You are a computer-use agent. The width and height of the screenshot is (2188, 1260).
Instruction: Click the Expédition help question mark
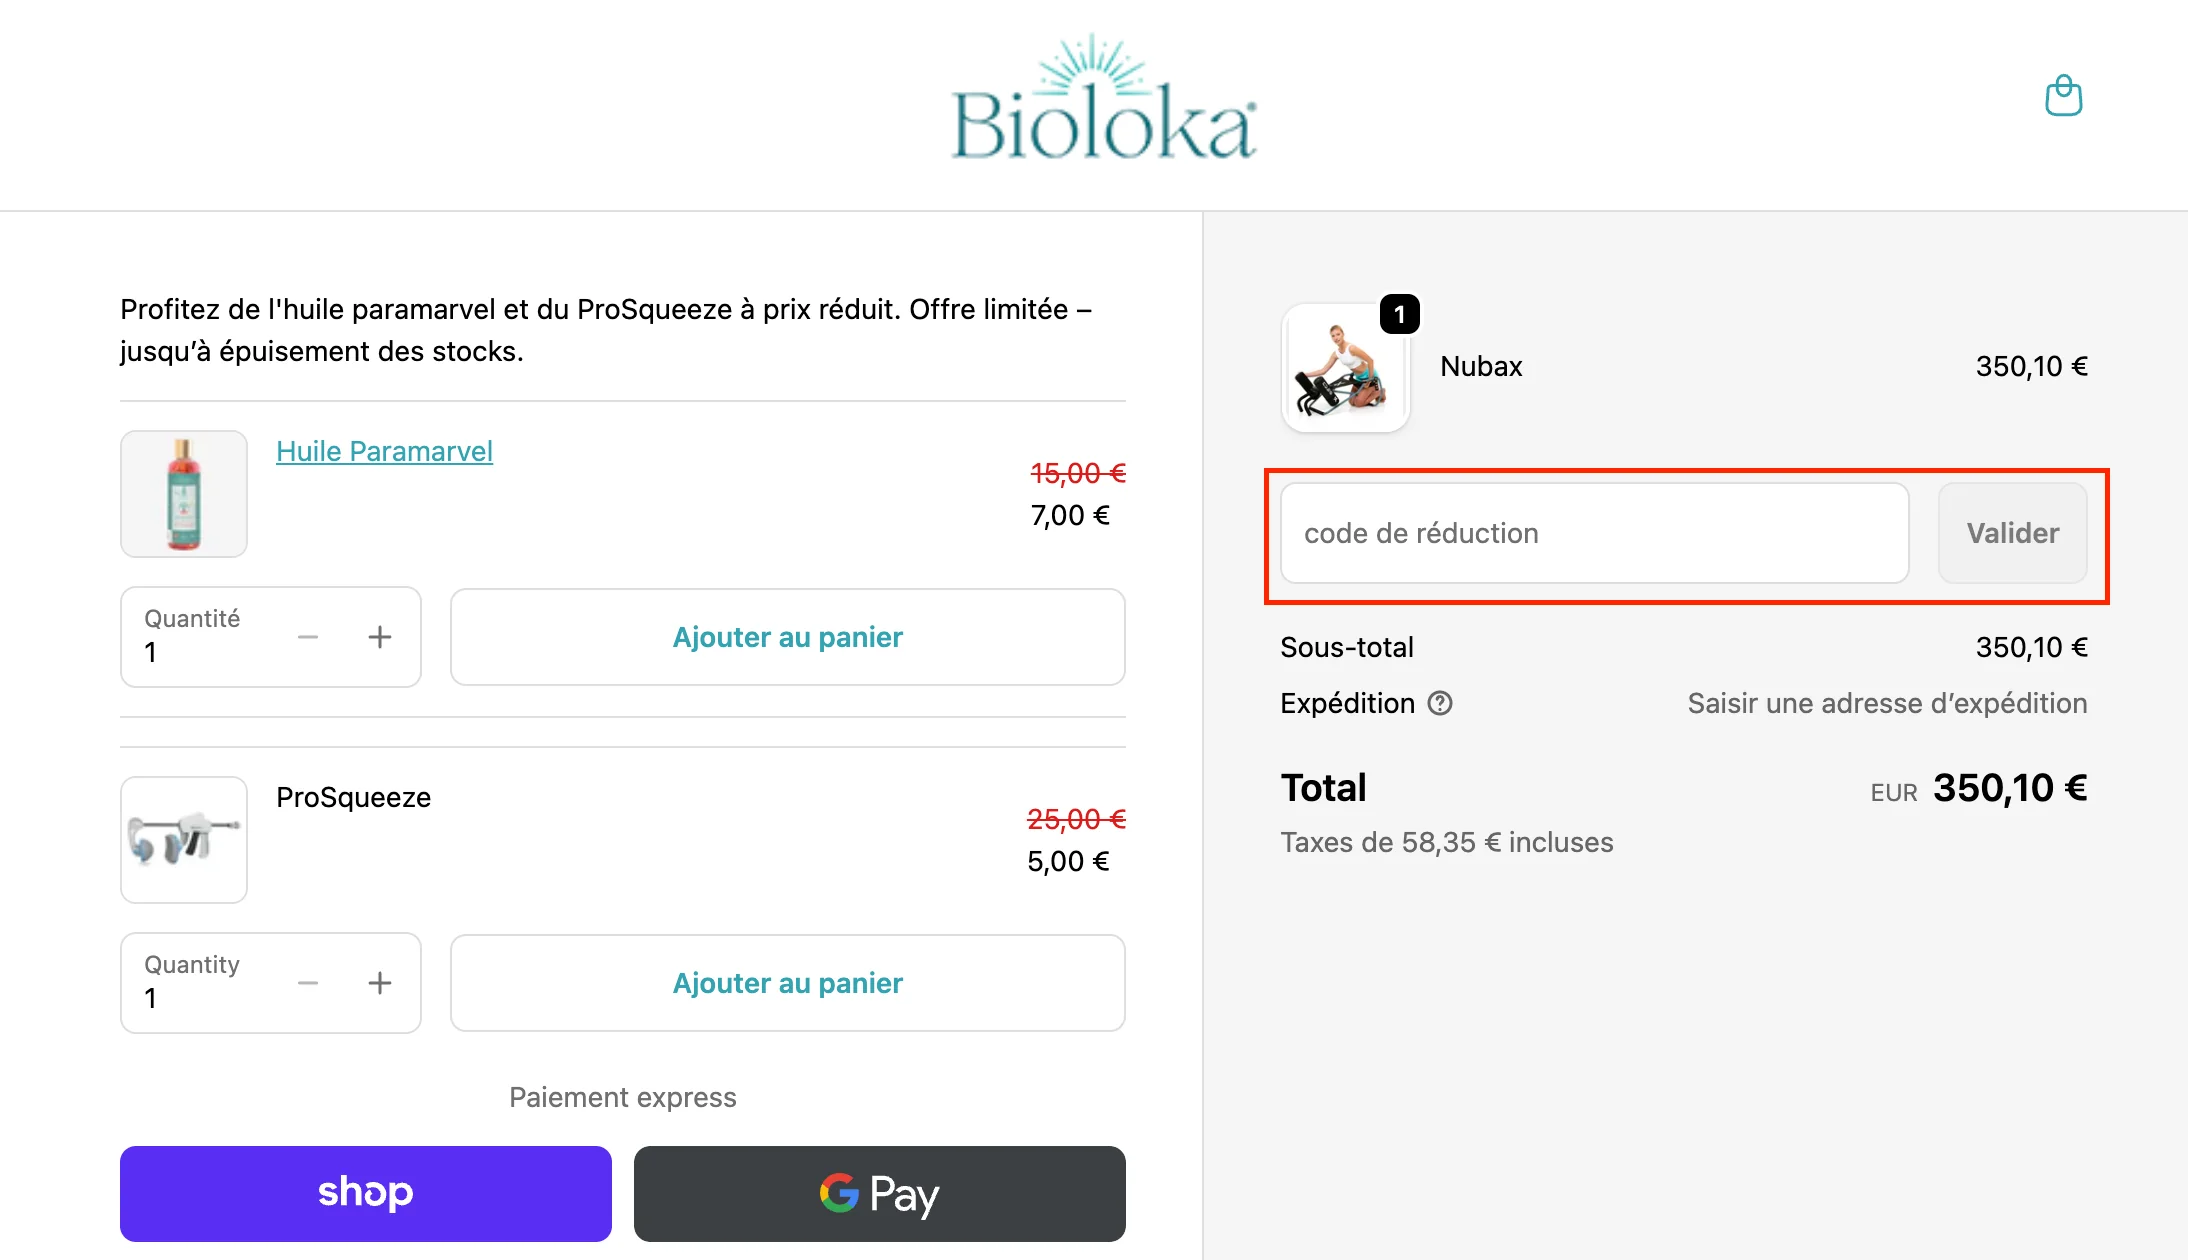1440,703
